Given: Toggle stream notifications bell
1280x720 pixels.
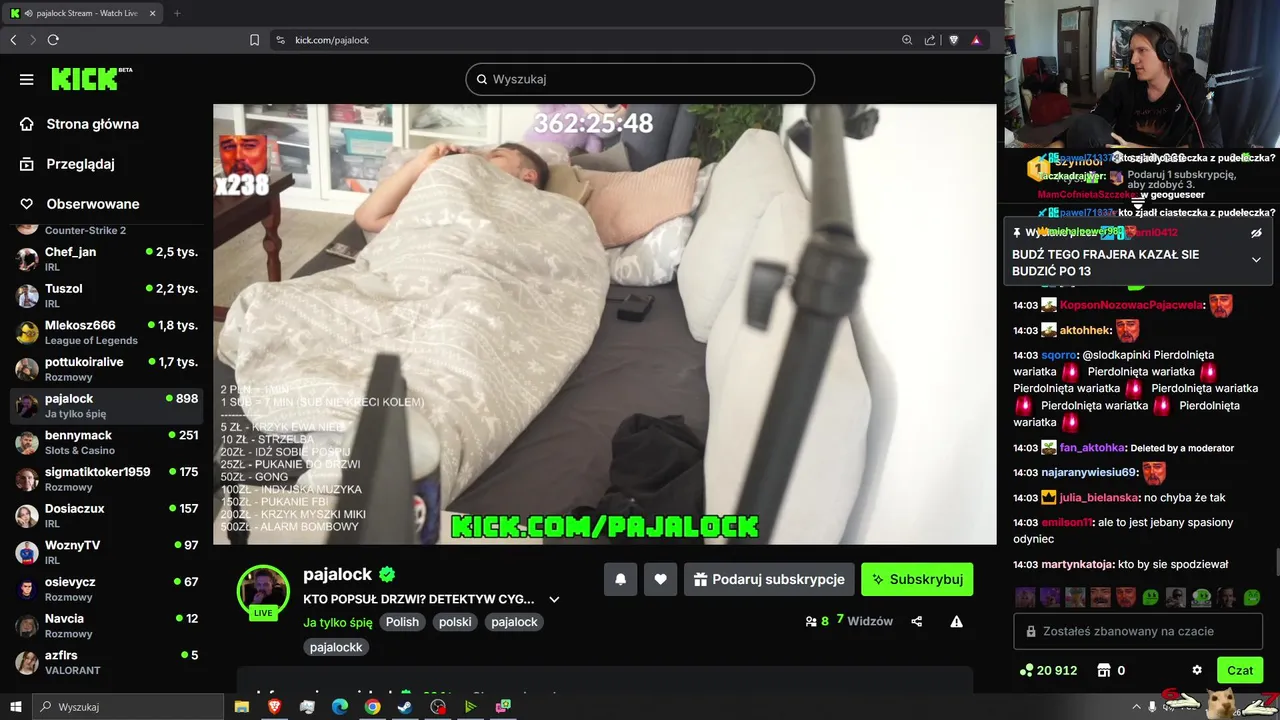Looking at the screenshot, I should 620,579.
